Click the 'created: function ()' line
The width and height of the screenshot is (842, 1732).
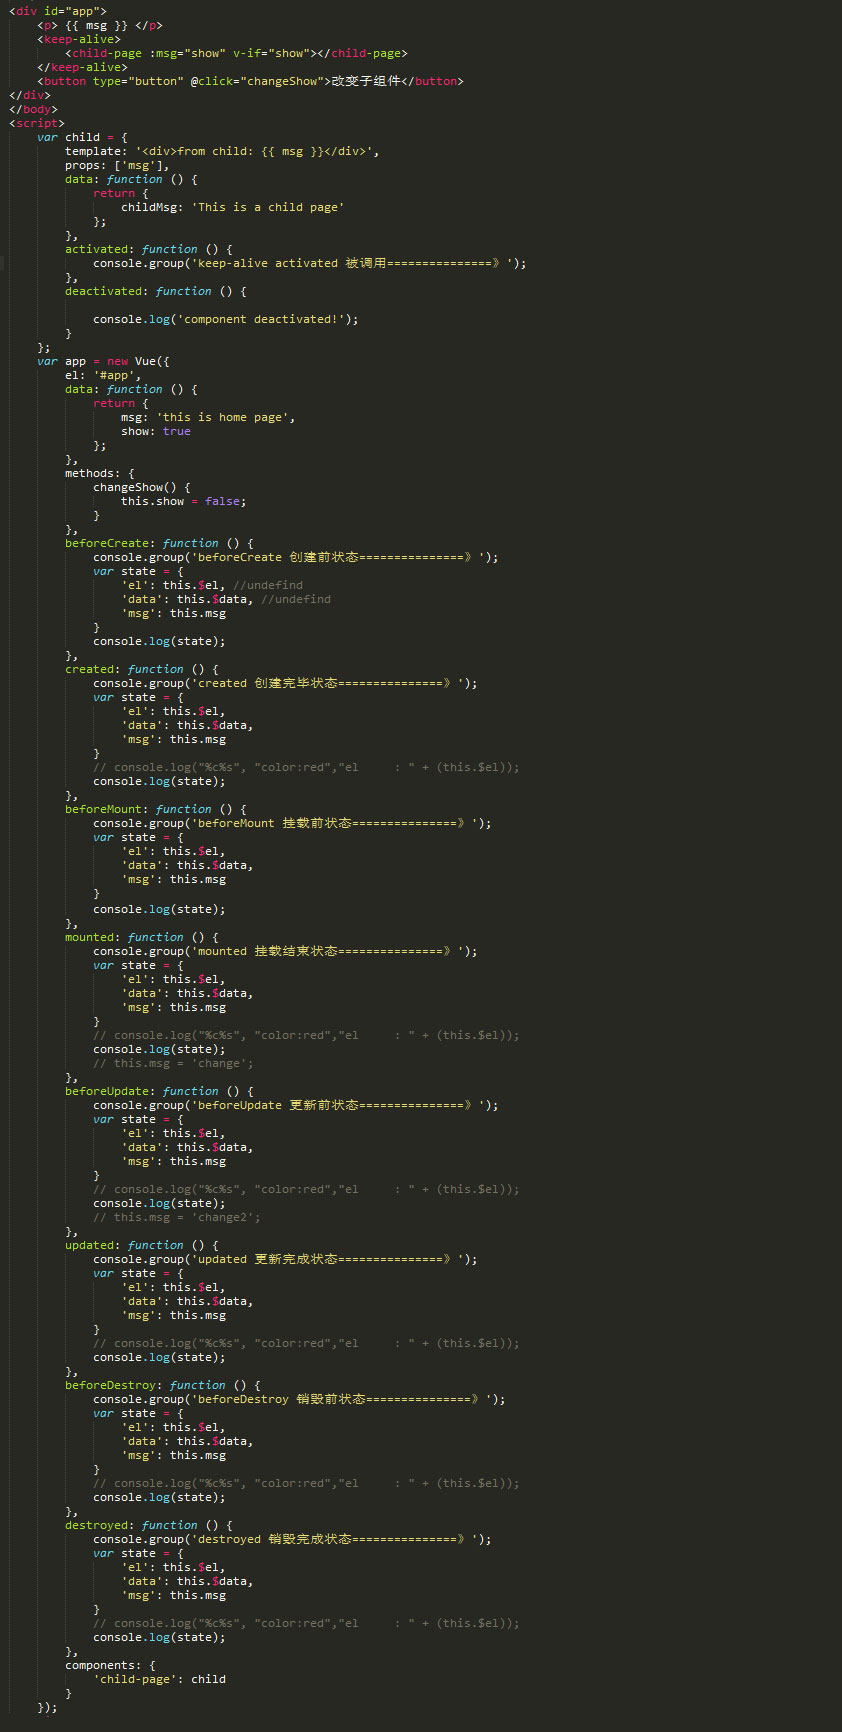(142, 669)
